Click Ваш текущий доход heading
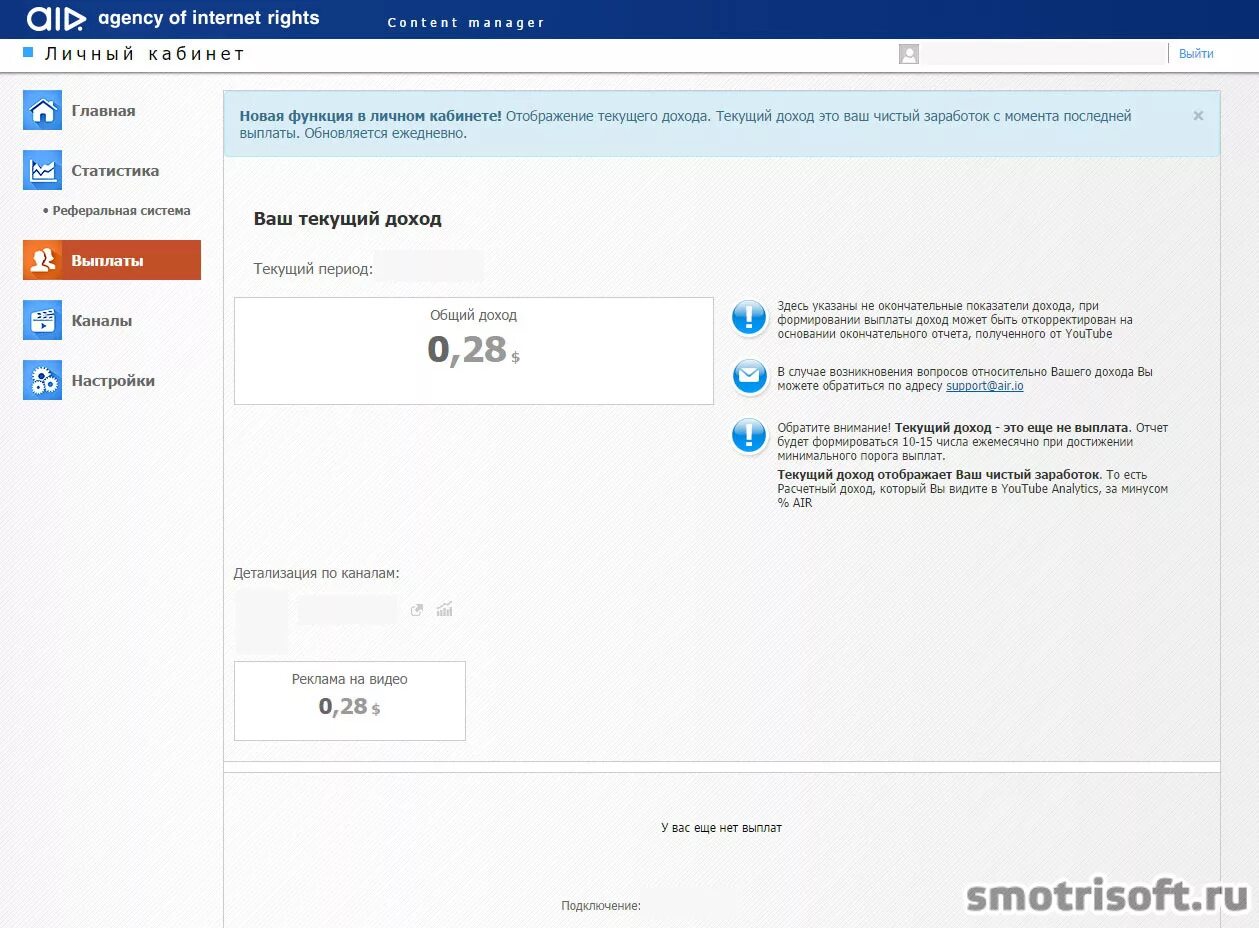The width and height of the screenshot is (1259, 928). [x=347, y=218]
